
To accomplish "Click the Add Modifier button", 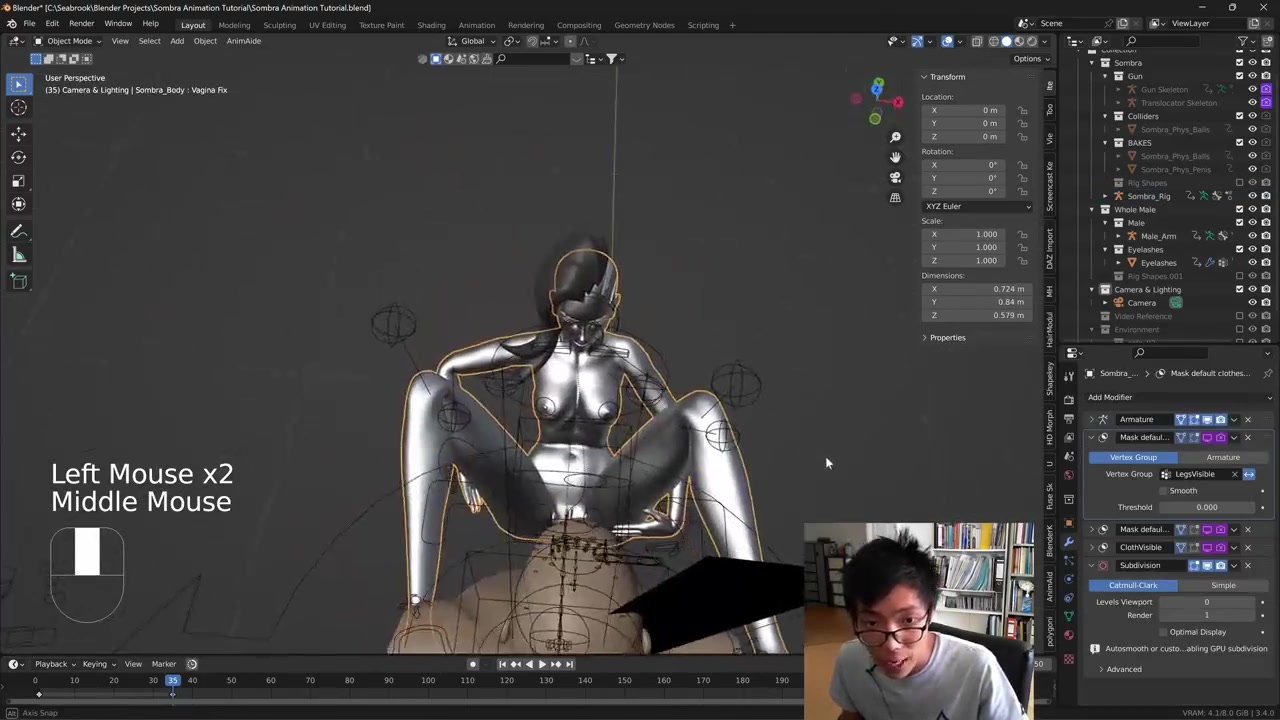I will click(x=1110, y=397).
